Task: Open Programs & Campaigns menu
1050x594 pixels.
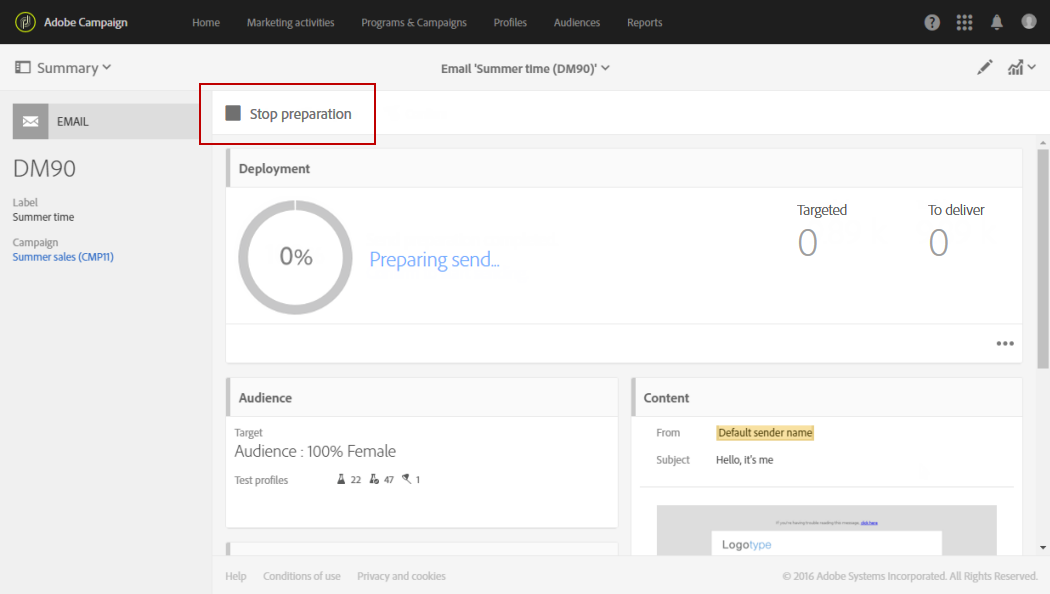Action: click(x=414, y=23)
